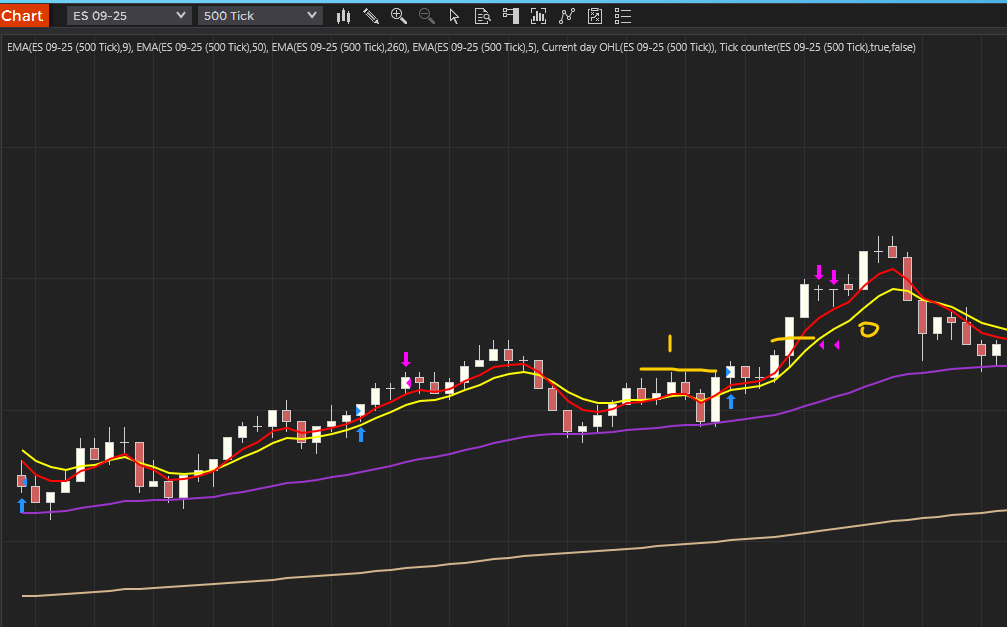Open the chart trader icon
Screen dimensions: 1007x627
(x=511, y=16)
